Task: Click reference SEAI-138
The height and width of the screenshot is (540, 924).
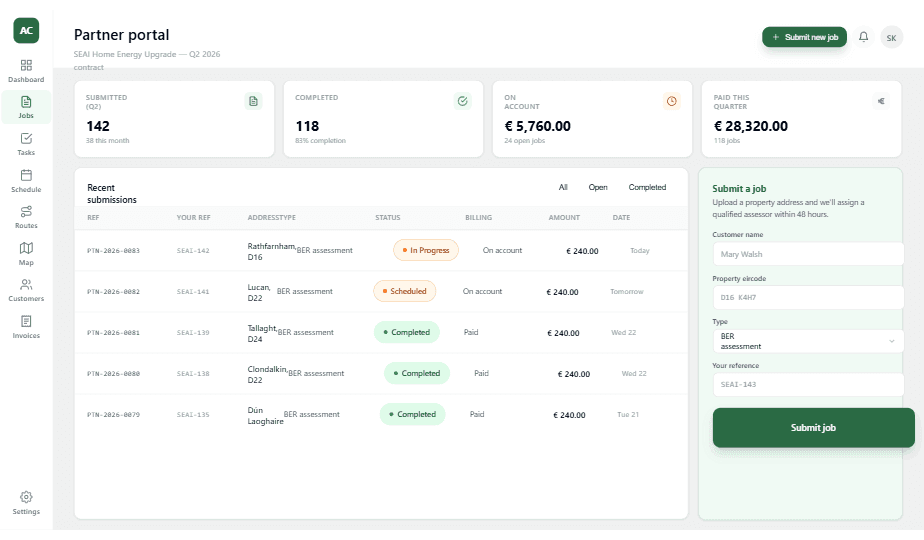Action: tap(193, 374)
